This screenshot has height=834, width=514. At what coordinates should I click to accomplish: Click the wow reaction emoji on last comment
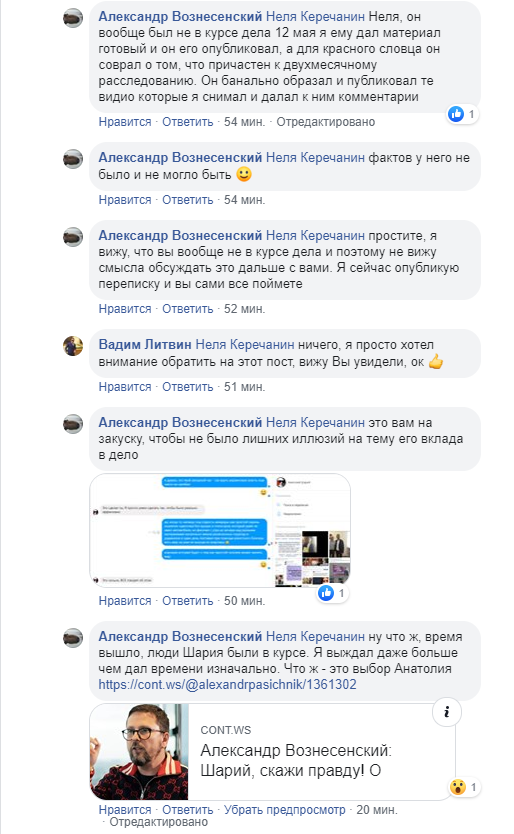tap(457, 787)
